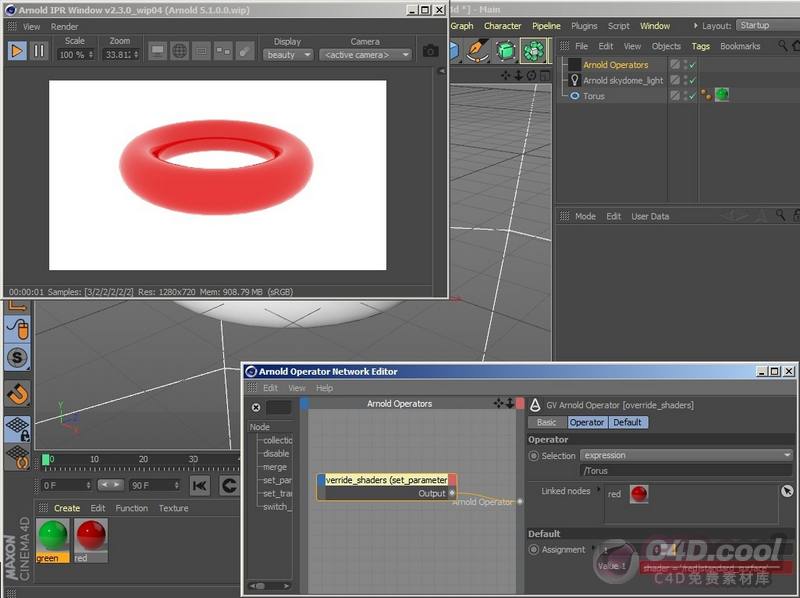Click the move icon in the Arnold Operators graph header
The width and height of the screenshot is (800, 598).
pyautogui.click(x=498, y=404)
